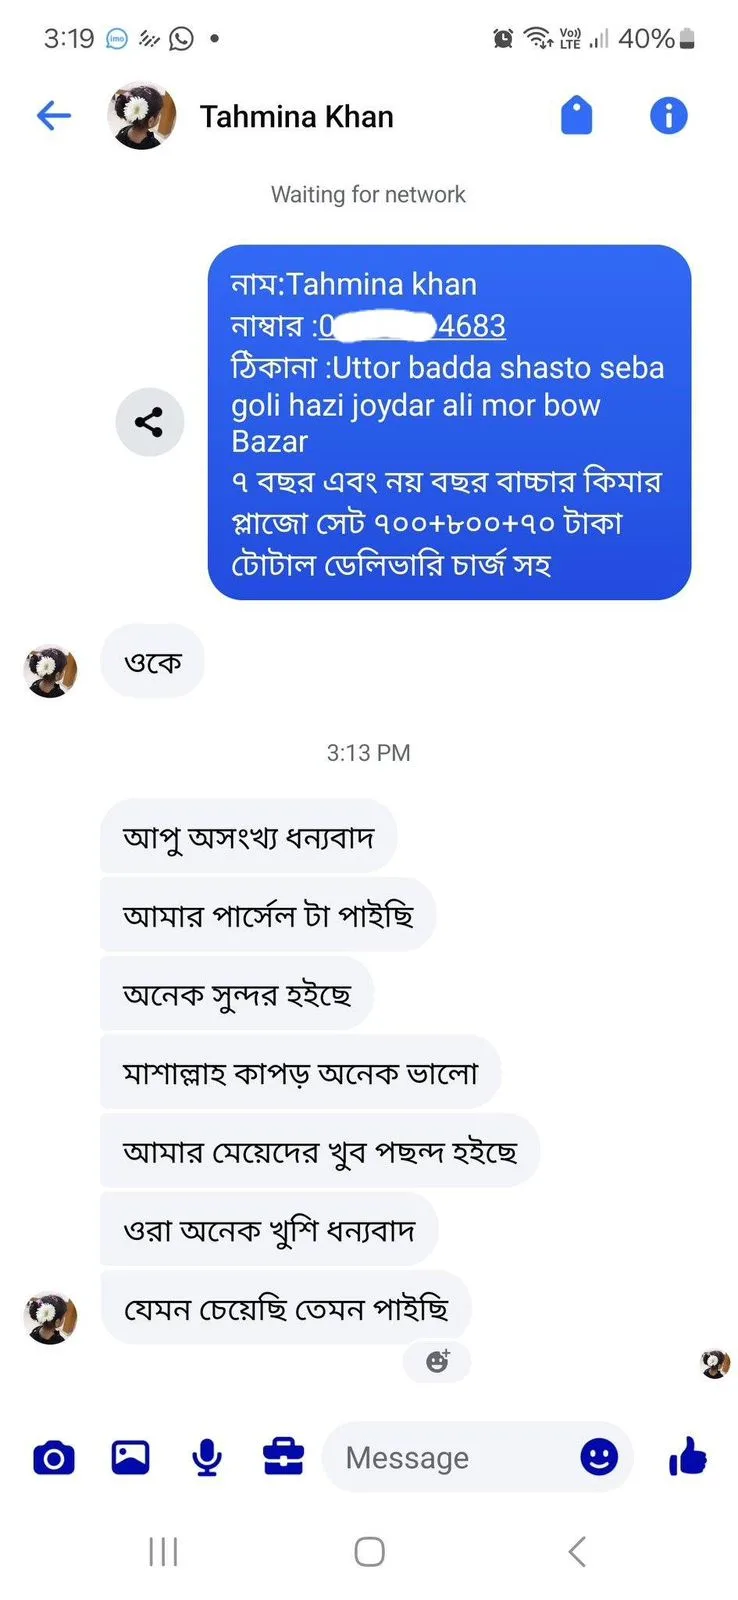Open the photo gallery icon

point(130,1458)
